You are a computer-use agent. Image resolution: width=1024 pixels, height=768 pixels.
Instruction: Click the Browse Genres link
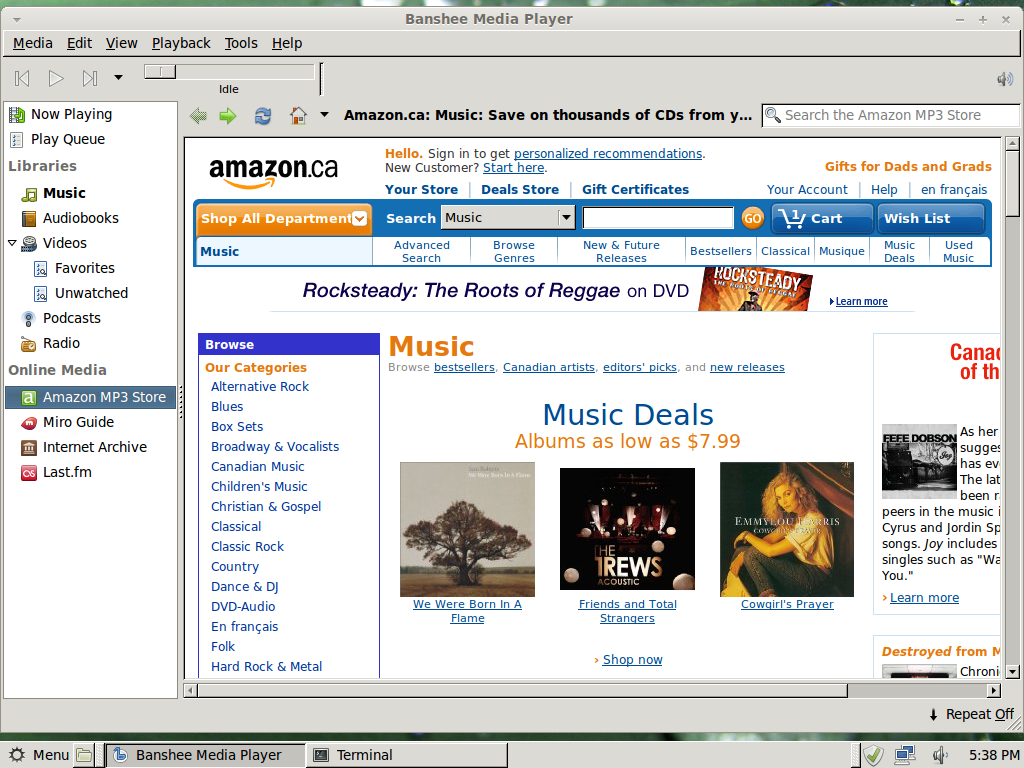pos(514,251)
